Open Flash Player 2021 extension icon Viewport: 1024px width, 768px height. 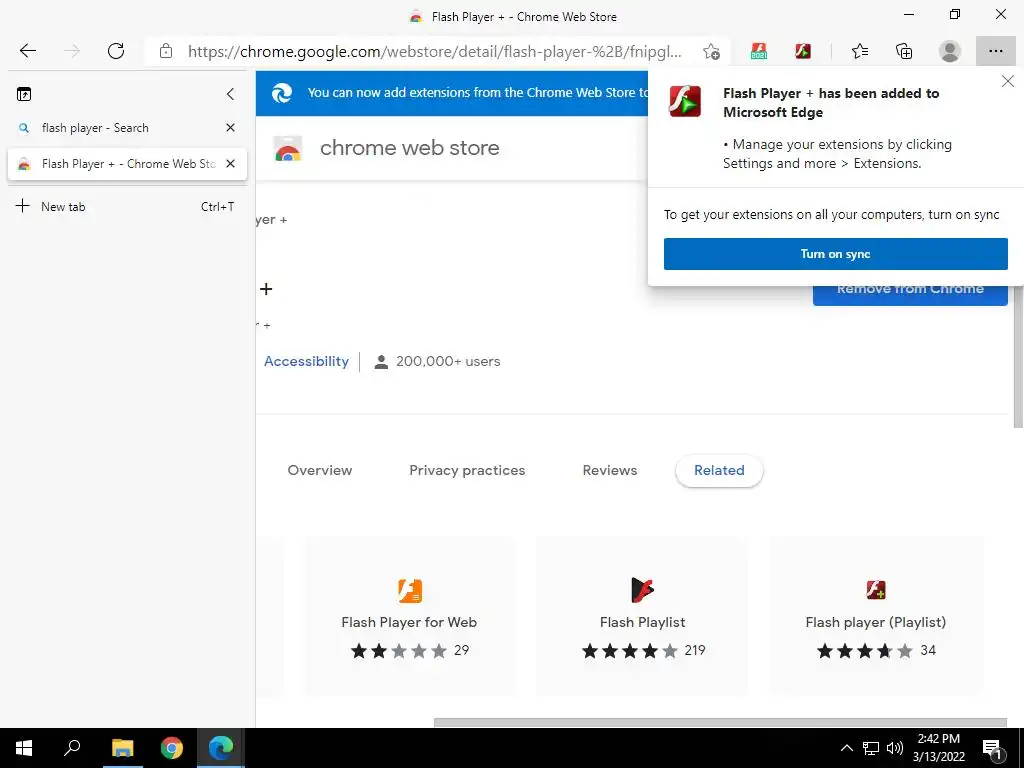click(759, 51)
